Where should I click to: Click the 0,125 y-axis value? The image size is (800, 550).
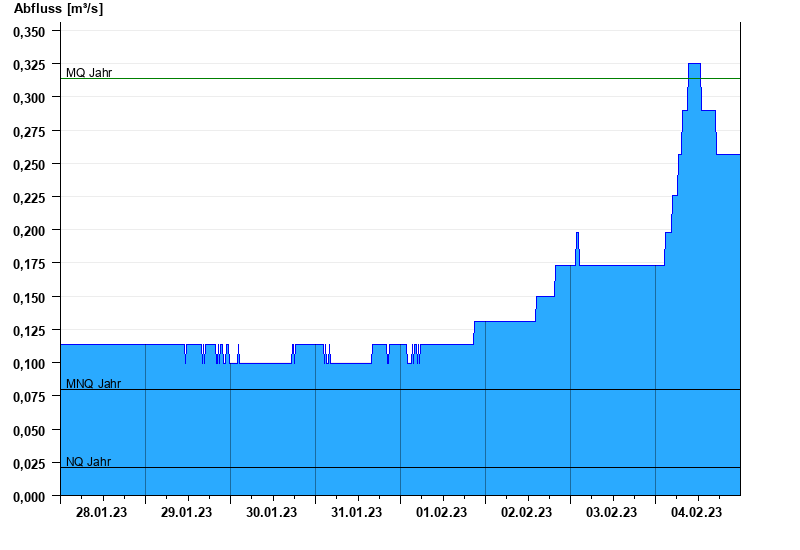pyautogui.click(x=29, y=330)
